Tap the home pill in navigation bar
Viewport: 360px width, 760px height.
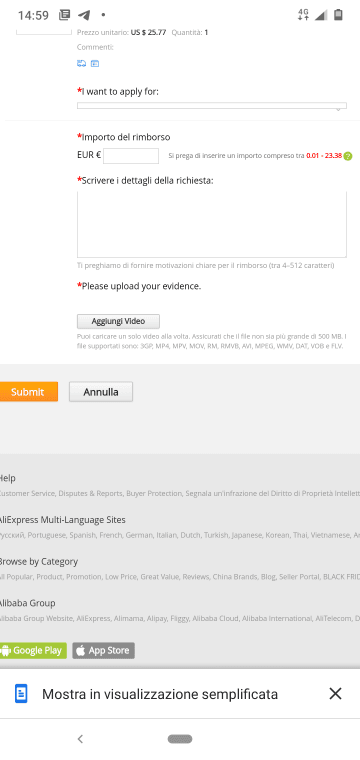(x=180, y=739)
